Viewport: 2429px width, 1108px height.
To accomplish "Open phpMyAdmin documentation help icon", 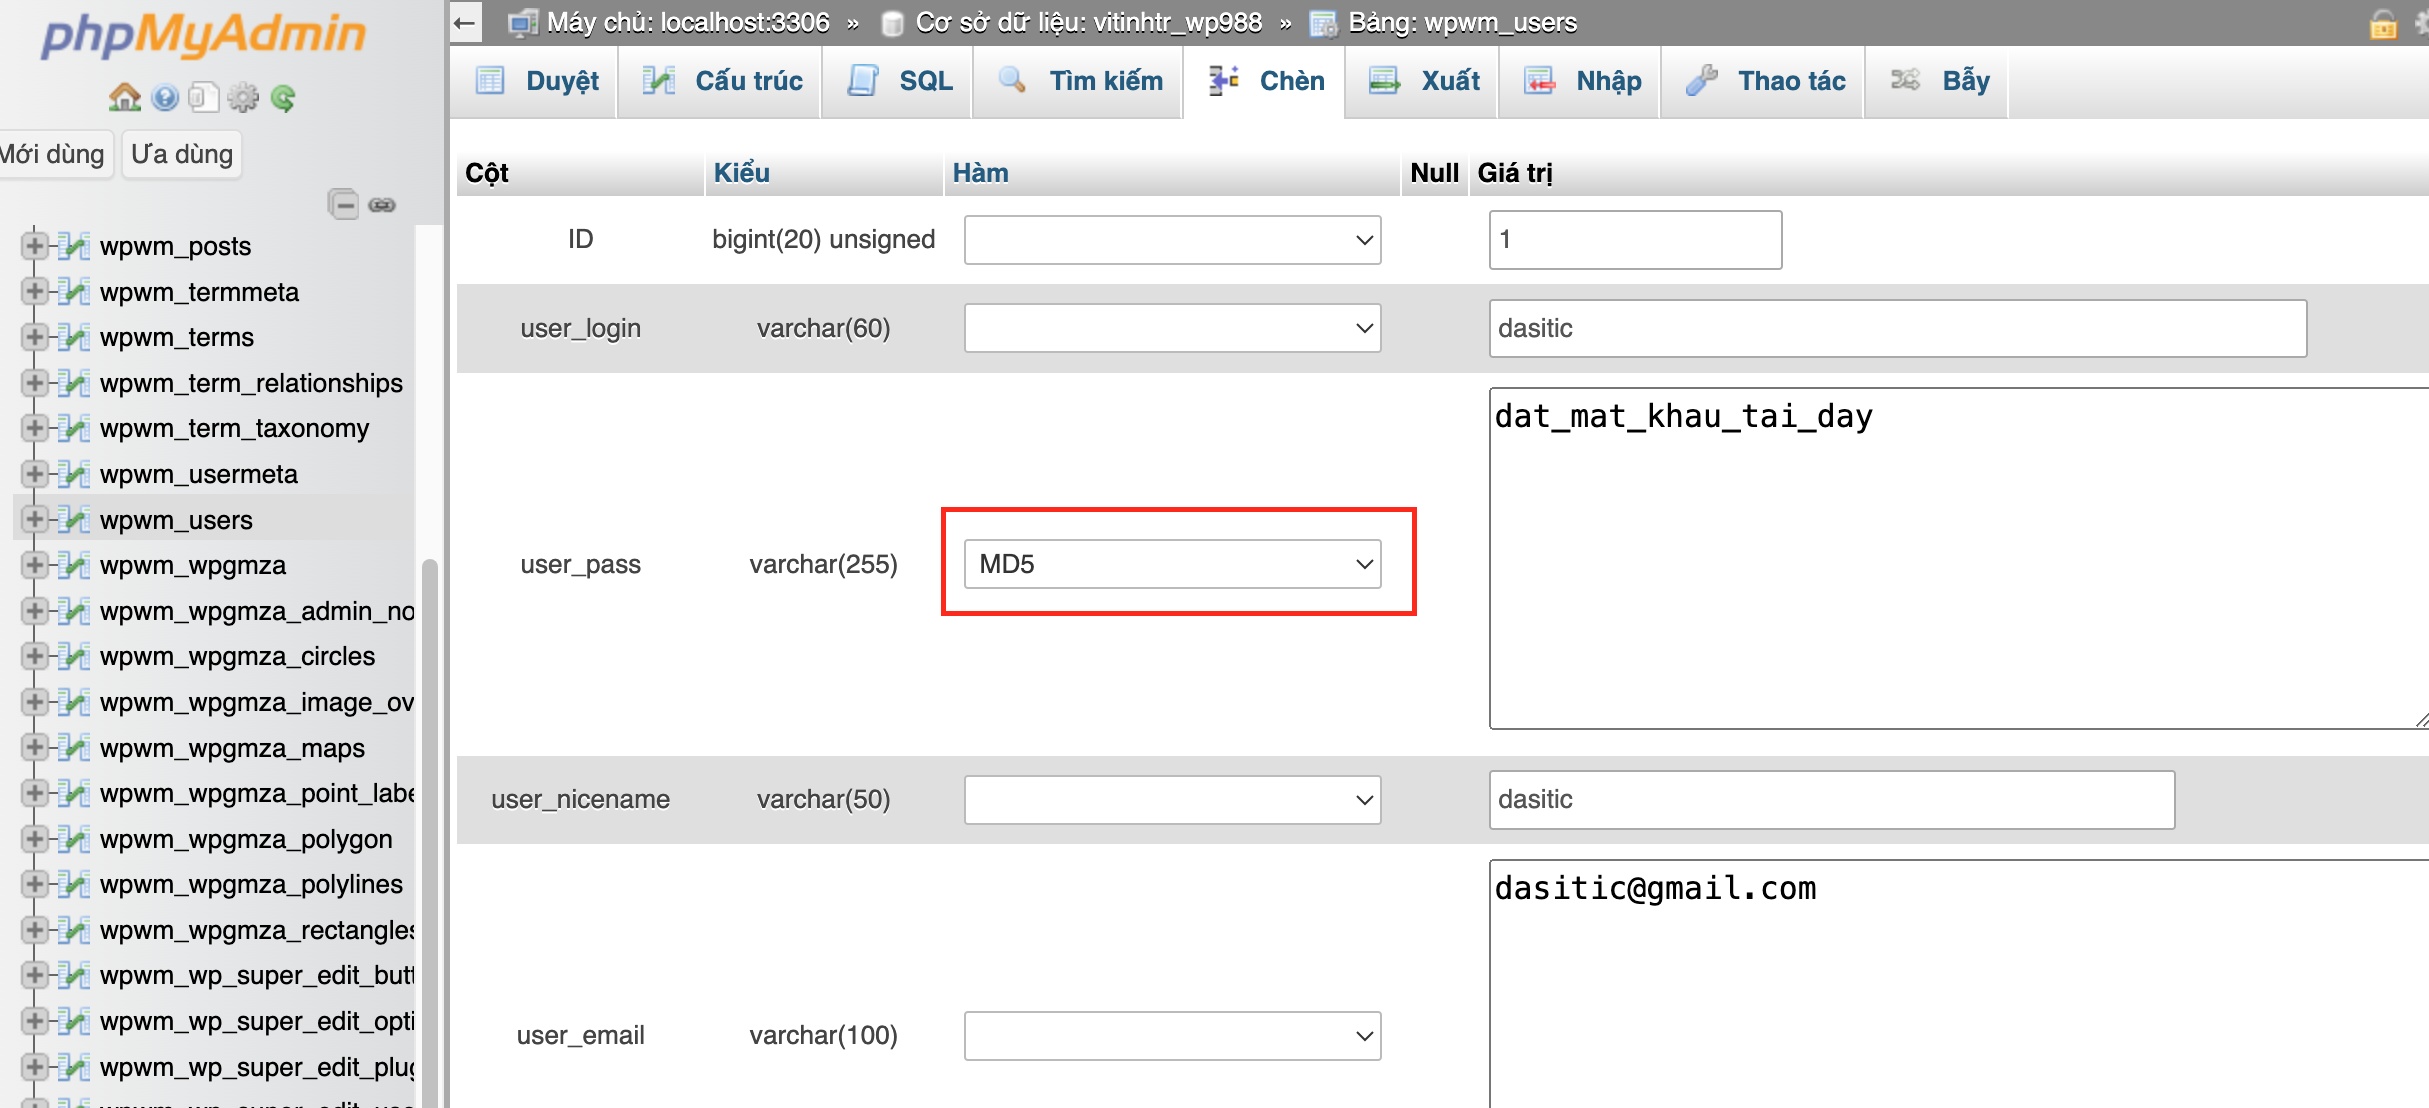I will 165,97.
